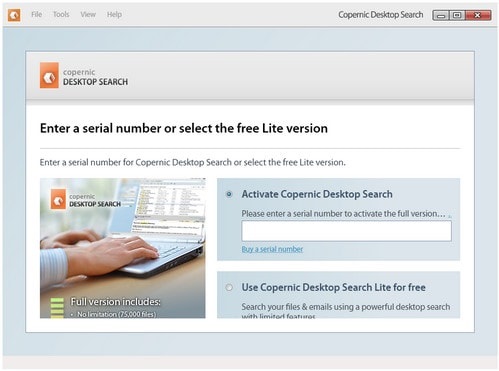Click the green stacked bars icon in image
This screenshot has width=499, height=371.
coord(57,308)
